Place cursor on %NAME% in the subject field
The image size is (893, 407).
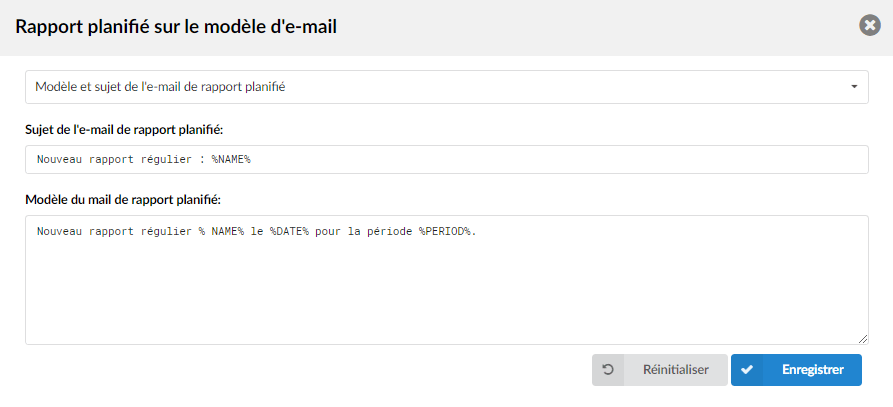click(x=231, y=160)
